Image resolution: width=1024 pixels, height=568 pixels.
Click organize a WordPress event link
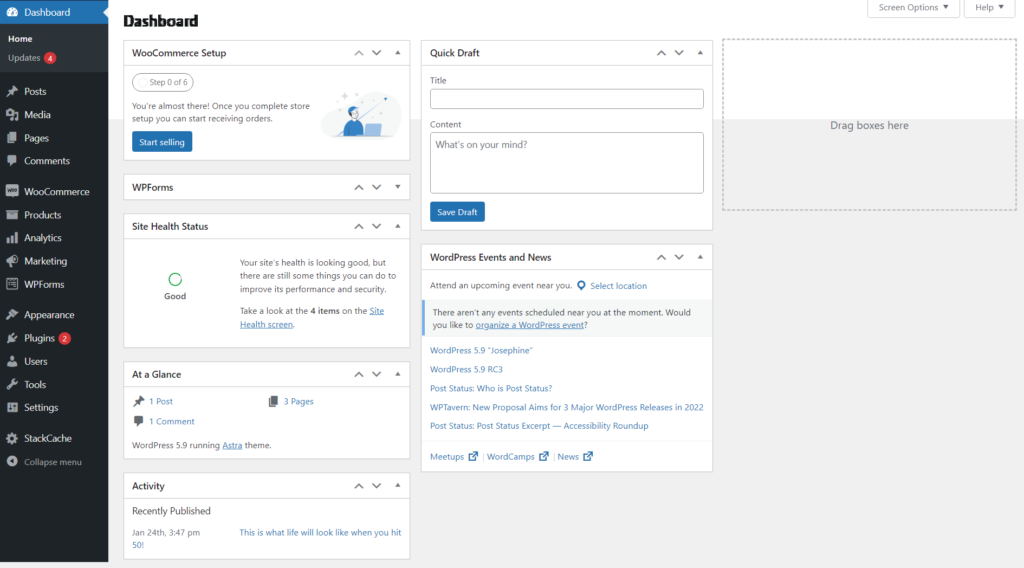[530, 325]
